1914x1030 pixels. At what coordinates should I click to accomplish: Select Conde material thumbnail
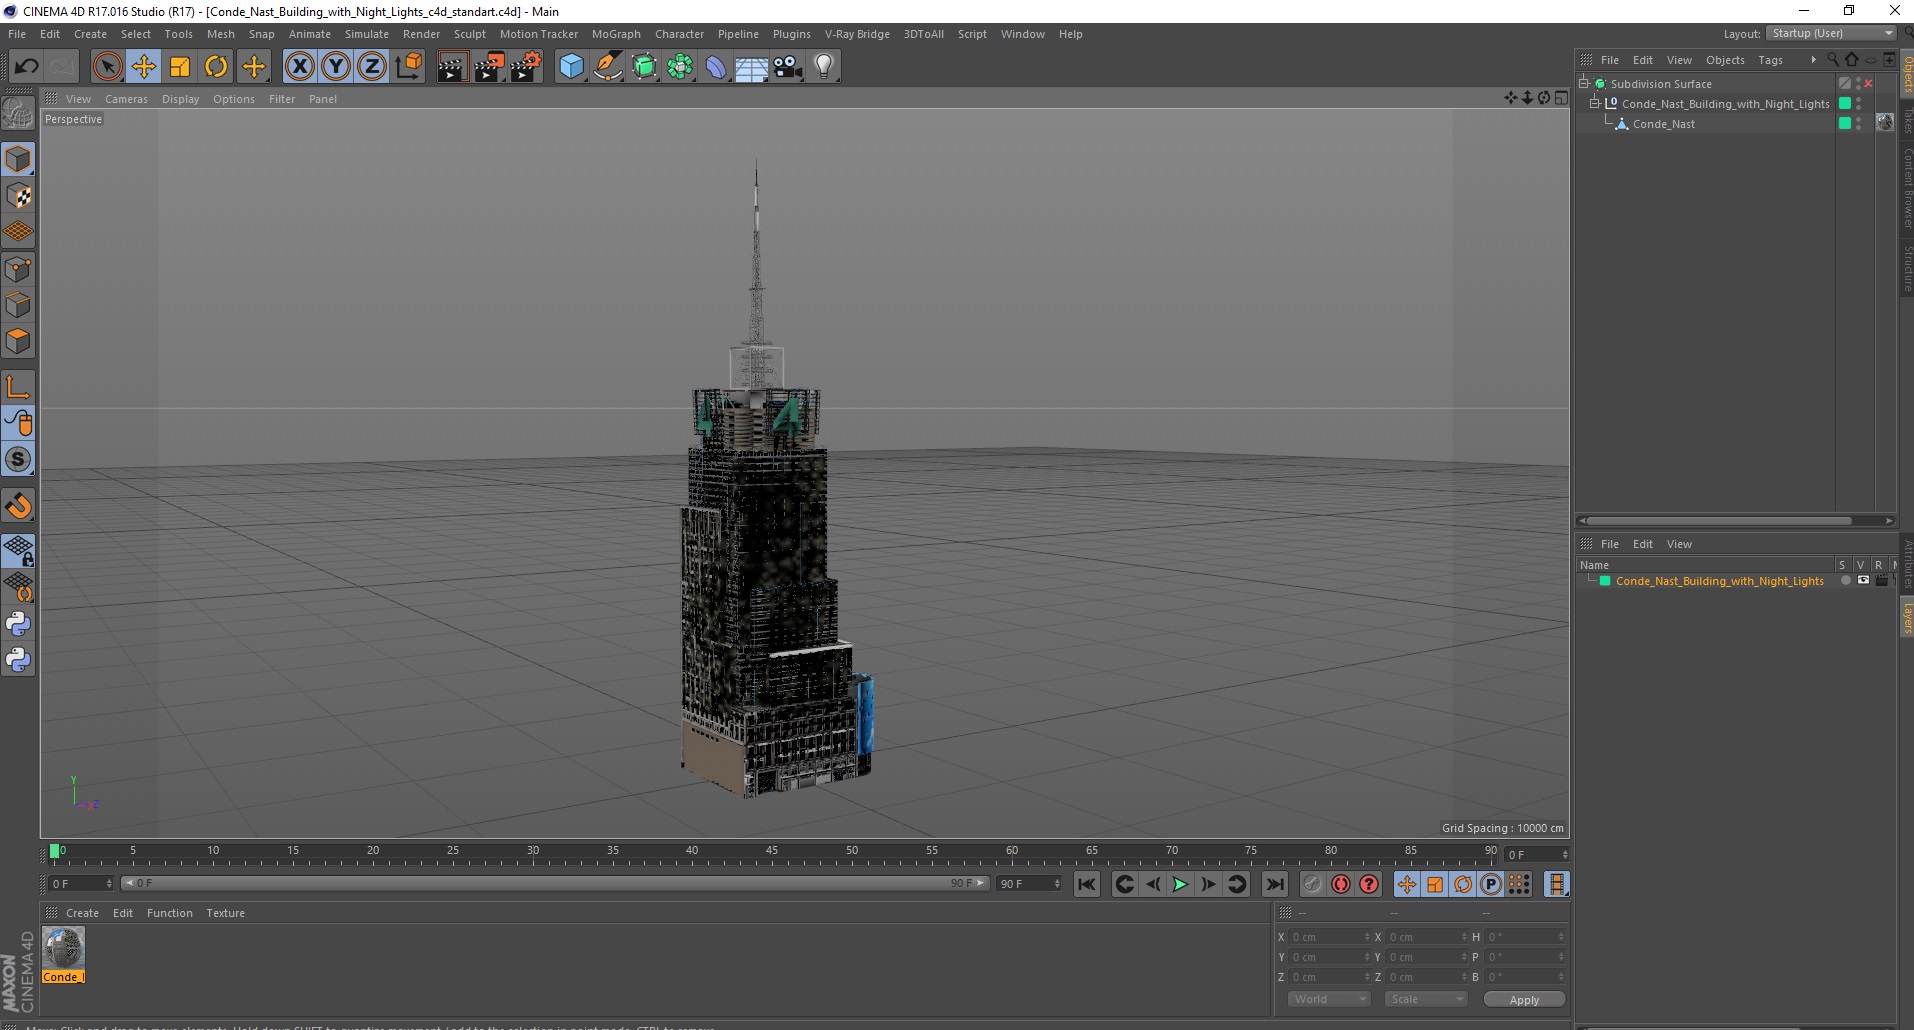63,948
